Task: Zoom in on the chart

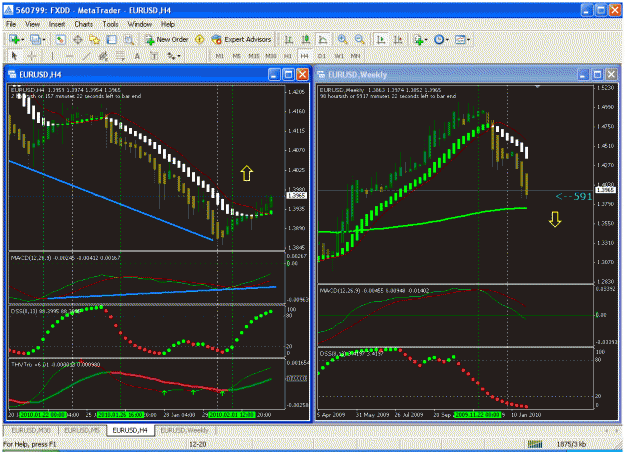Action: click(x=342, y=39)
